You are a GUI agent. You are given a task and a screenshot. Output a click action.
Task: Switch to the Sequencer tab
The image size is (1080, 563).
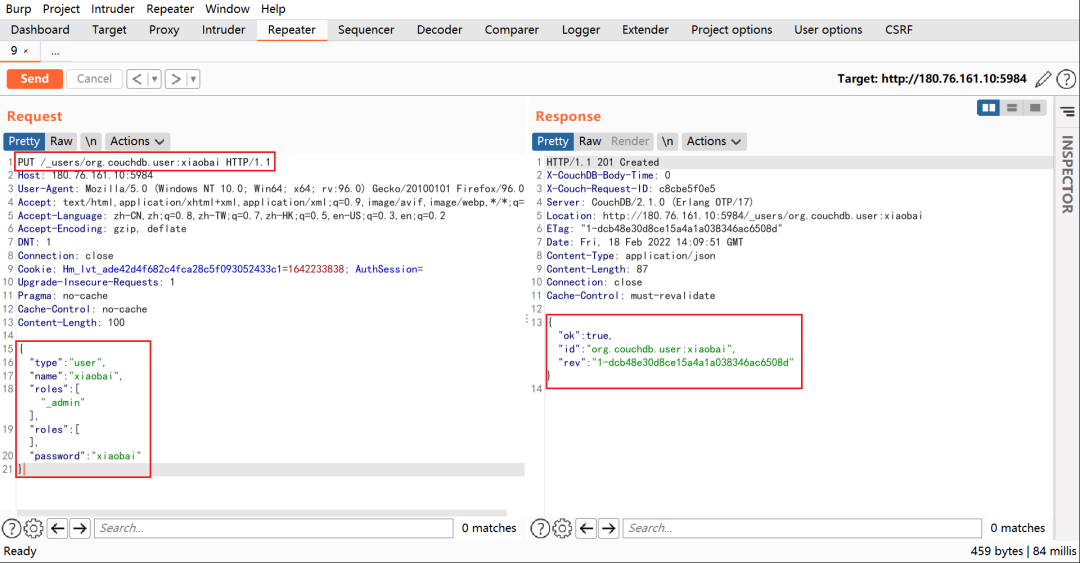(x=366, y=30)
